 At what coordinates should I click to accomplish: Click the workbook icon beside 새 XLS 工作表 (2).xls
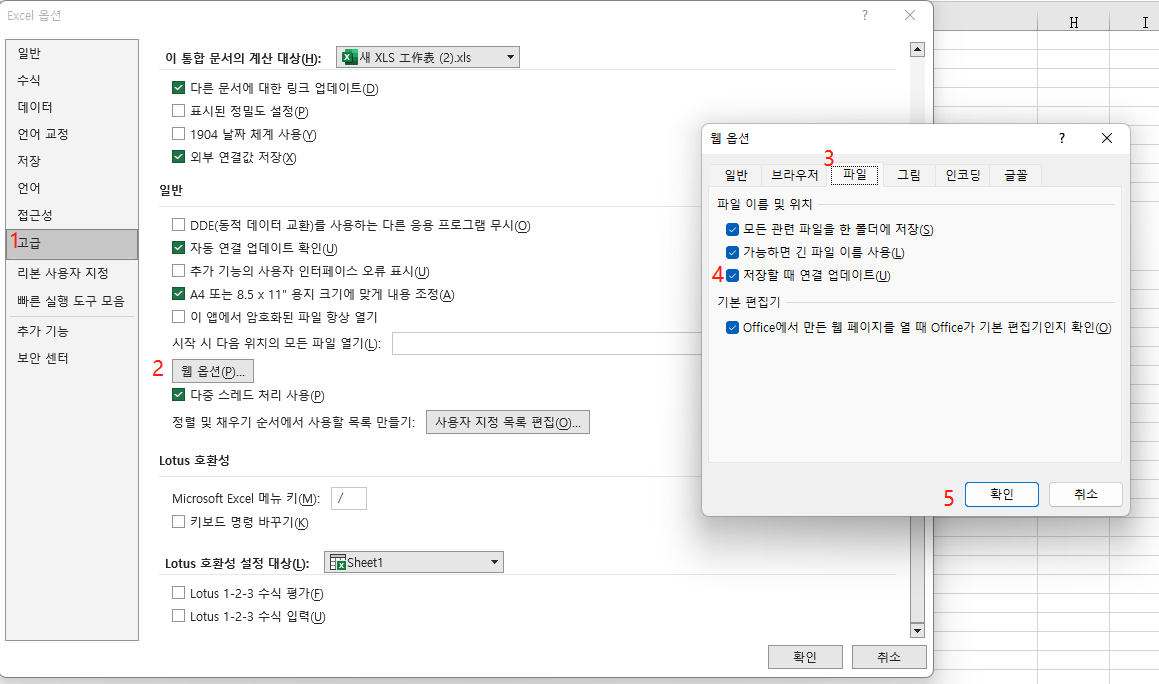(350, 57)
